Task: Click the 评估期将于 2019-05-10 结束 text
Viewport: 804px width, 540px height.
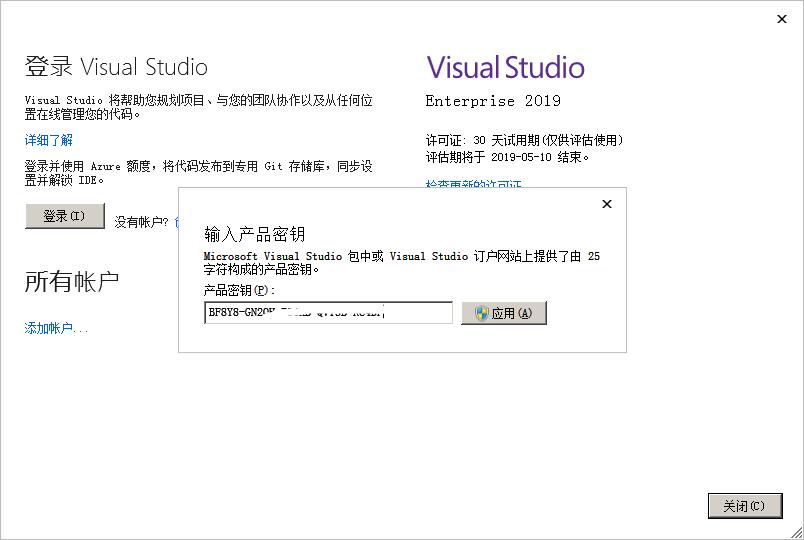Action: pos(507,157)
